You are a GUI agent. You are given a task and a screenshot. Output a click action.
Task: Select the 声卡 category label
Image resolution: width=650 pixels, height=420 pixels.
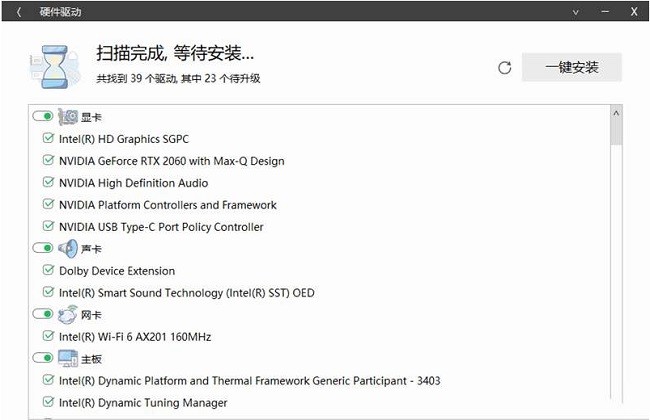[91, 249]
